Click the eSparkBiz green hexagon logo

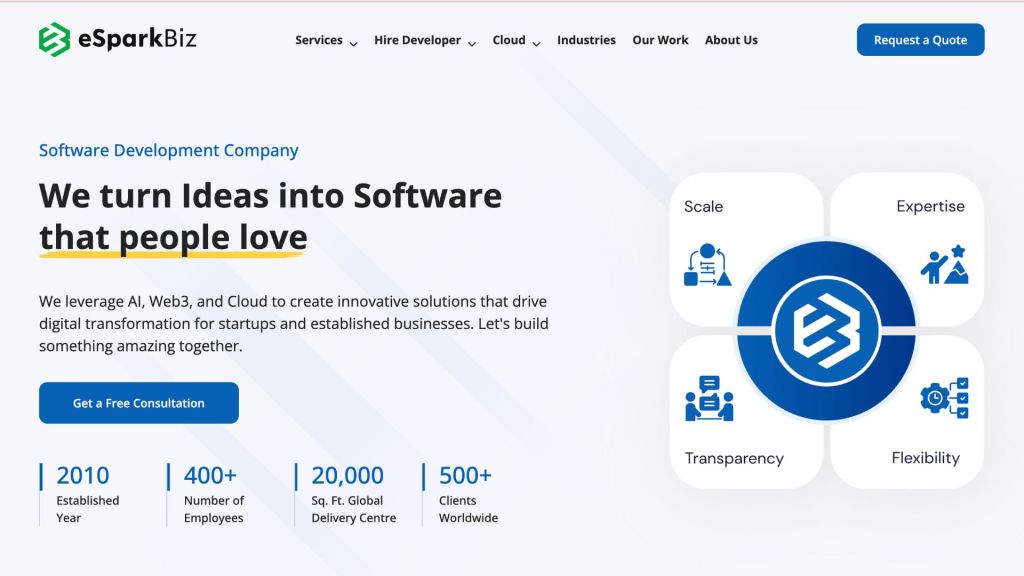coord(54,40)
